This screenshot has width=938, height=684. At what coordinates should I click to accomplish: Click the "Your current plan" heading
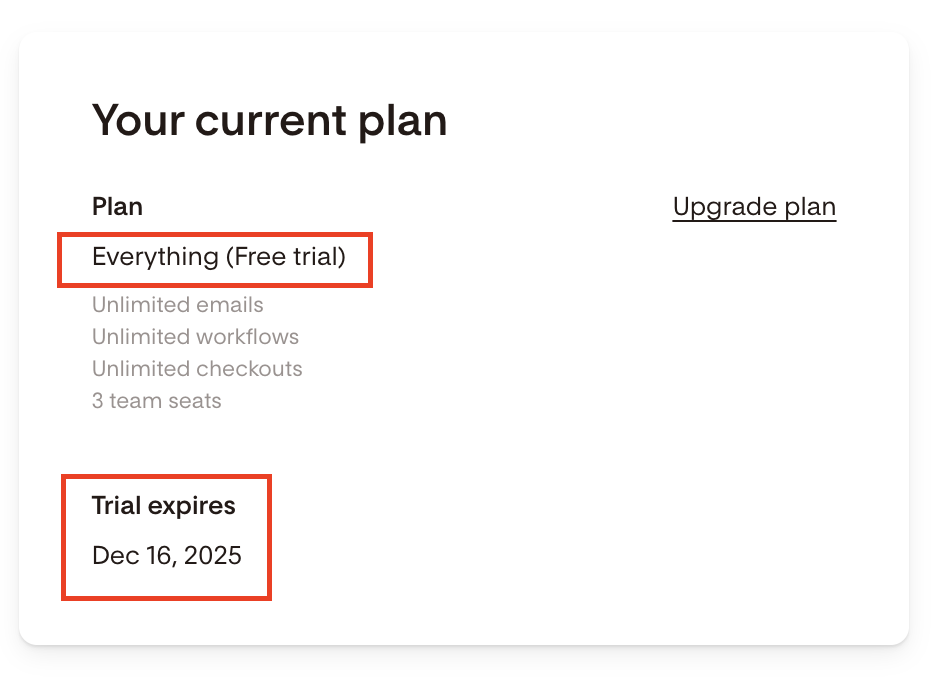coord(269,121)
